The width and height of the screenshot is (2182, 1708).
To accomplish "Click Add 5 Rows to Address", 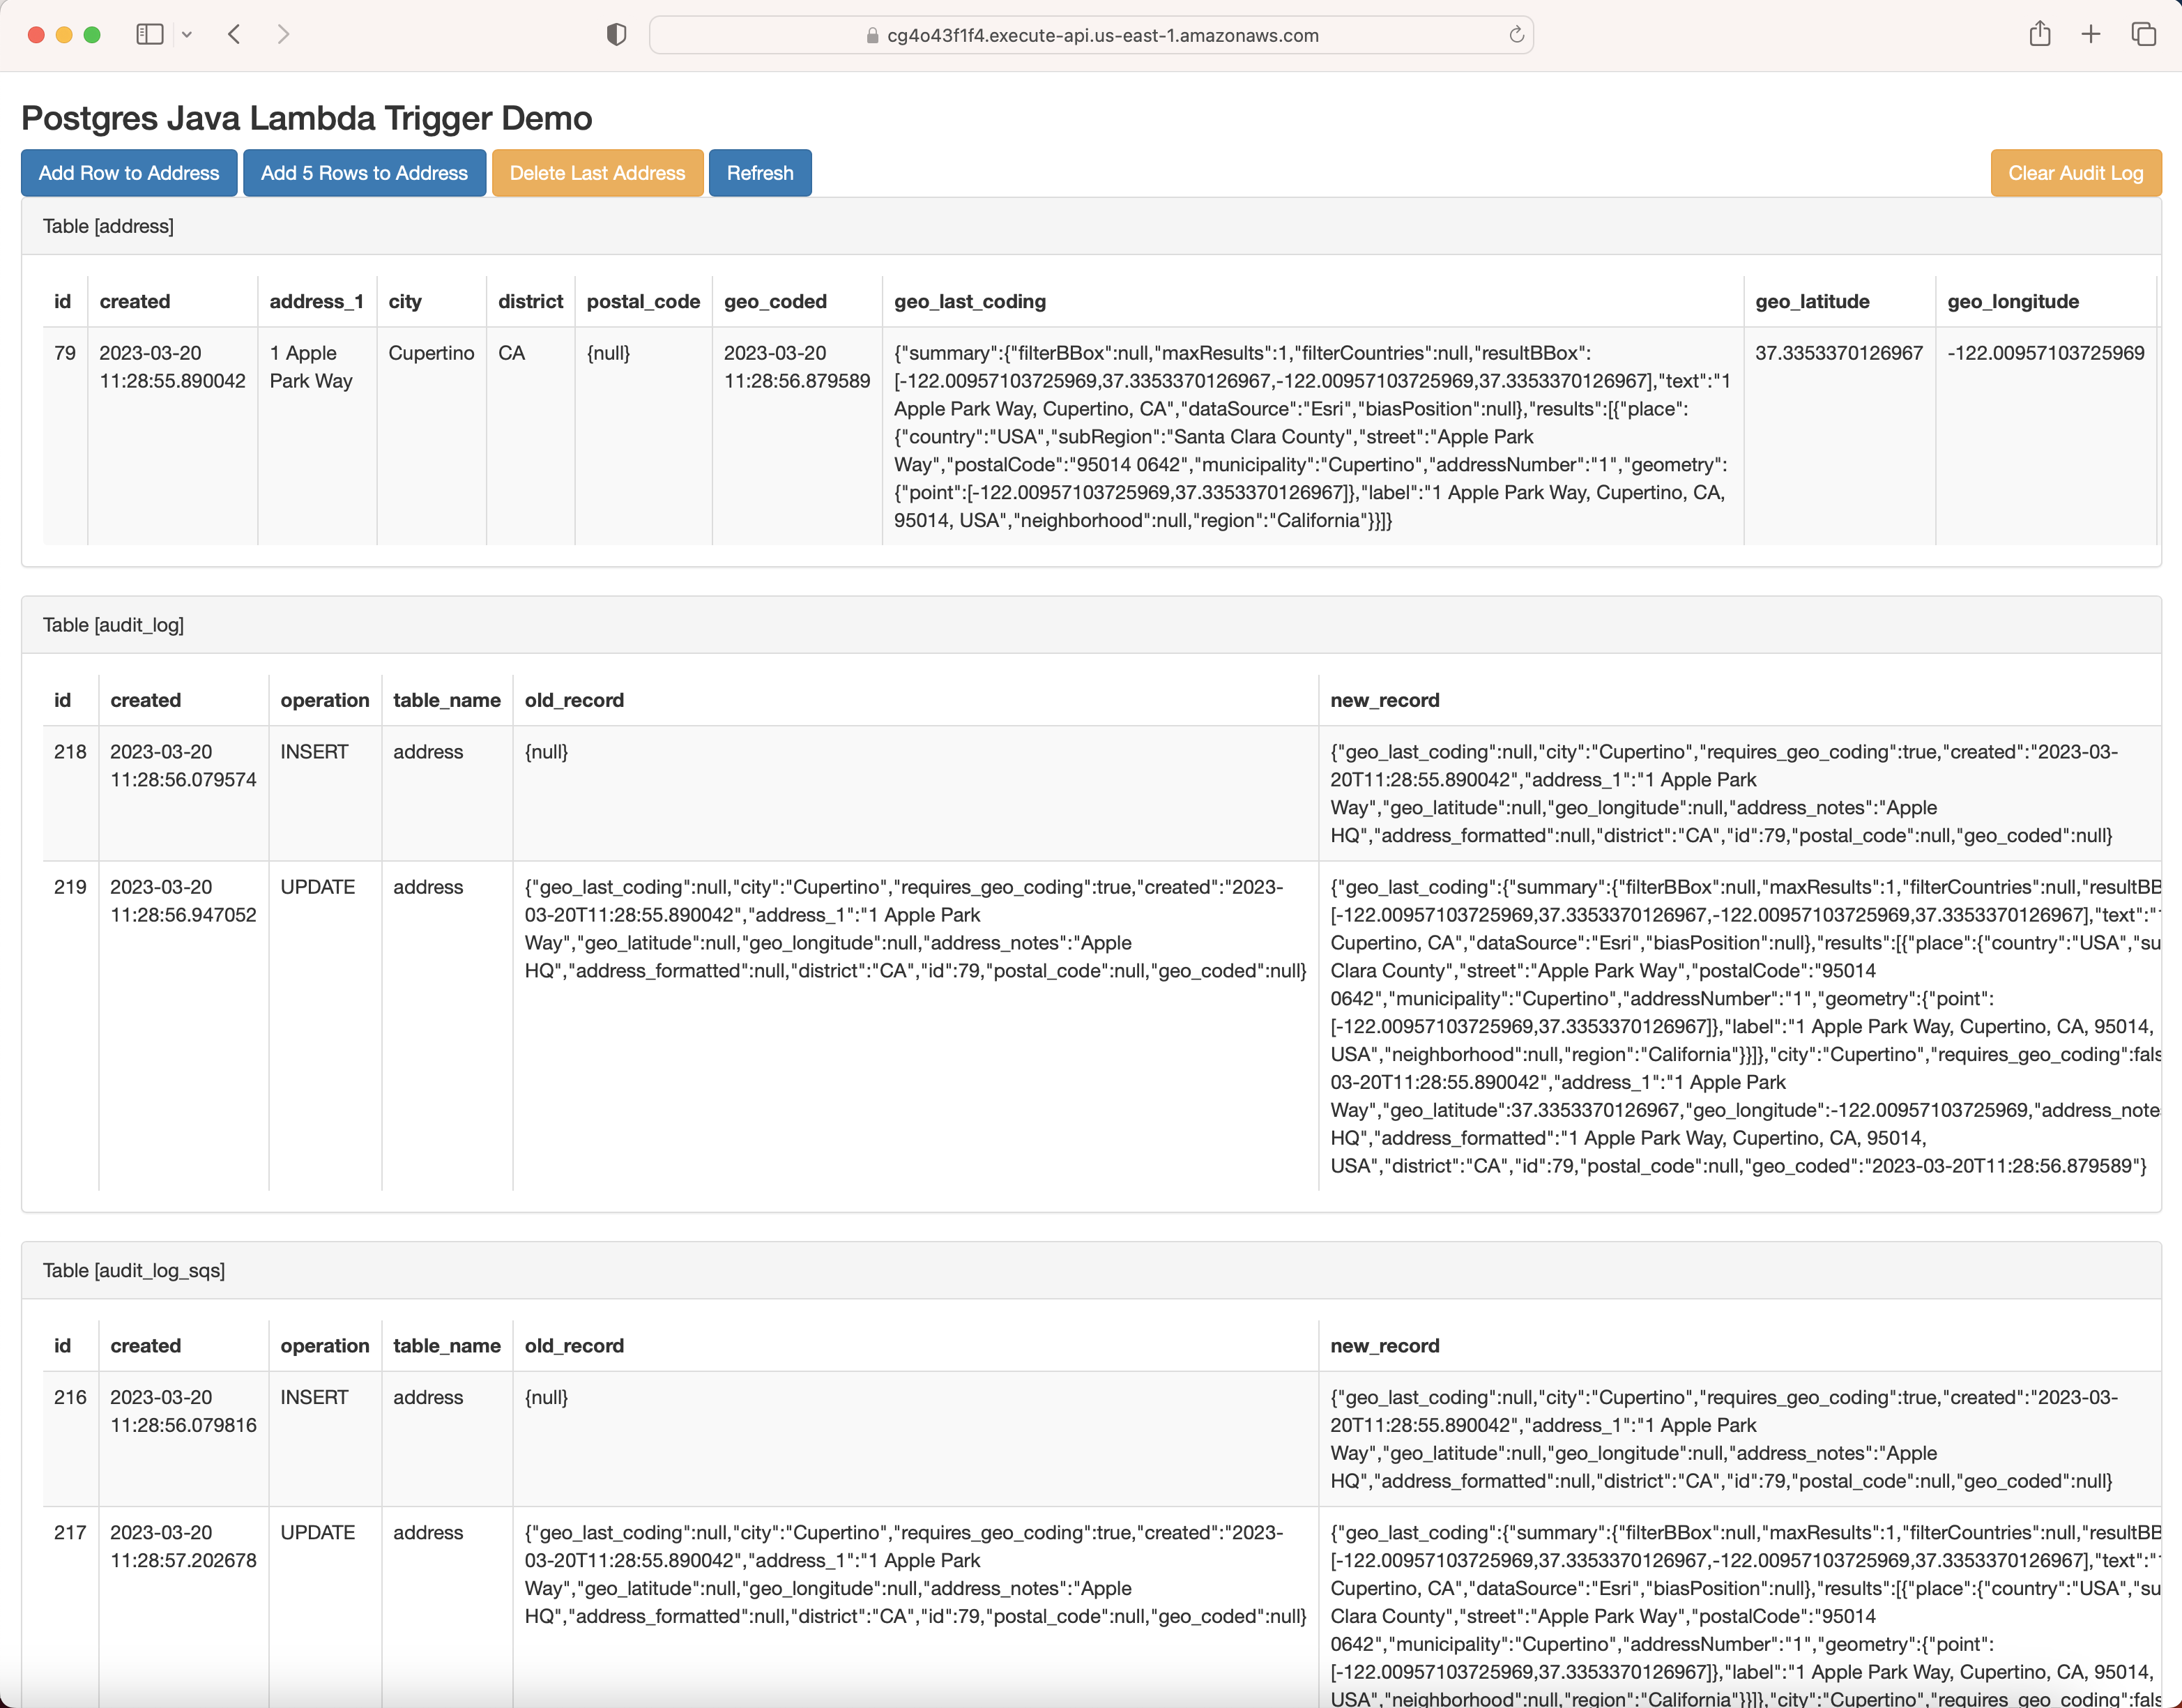I will click(x=364, y=172).
